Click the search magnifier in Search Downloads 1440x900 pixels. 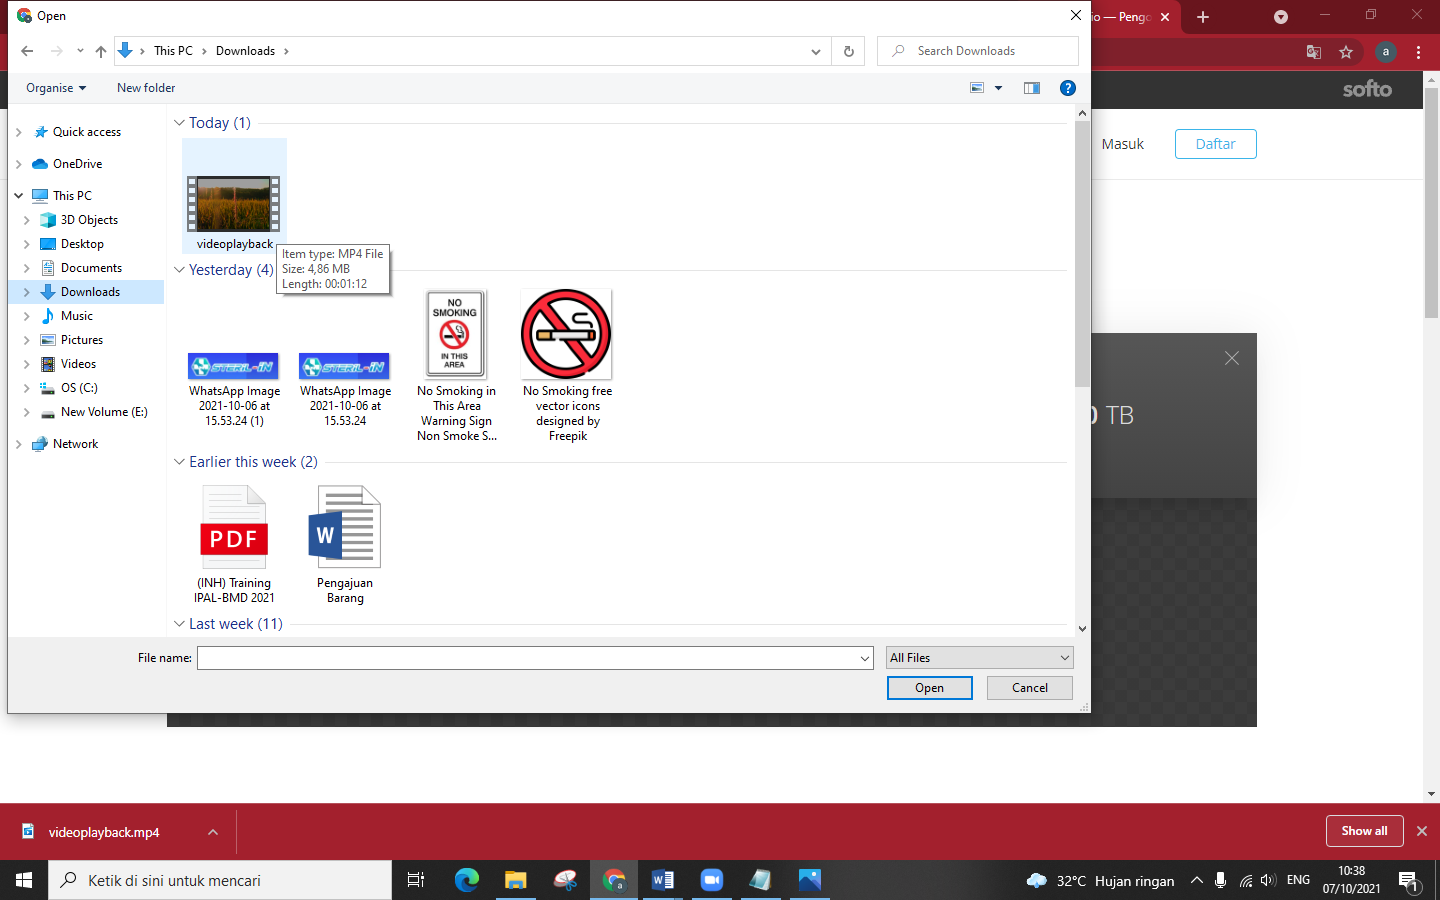coord(897,50)
